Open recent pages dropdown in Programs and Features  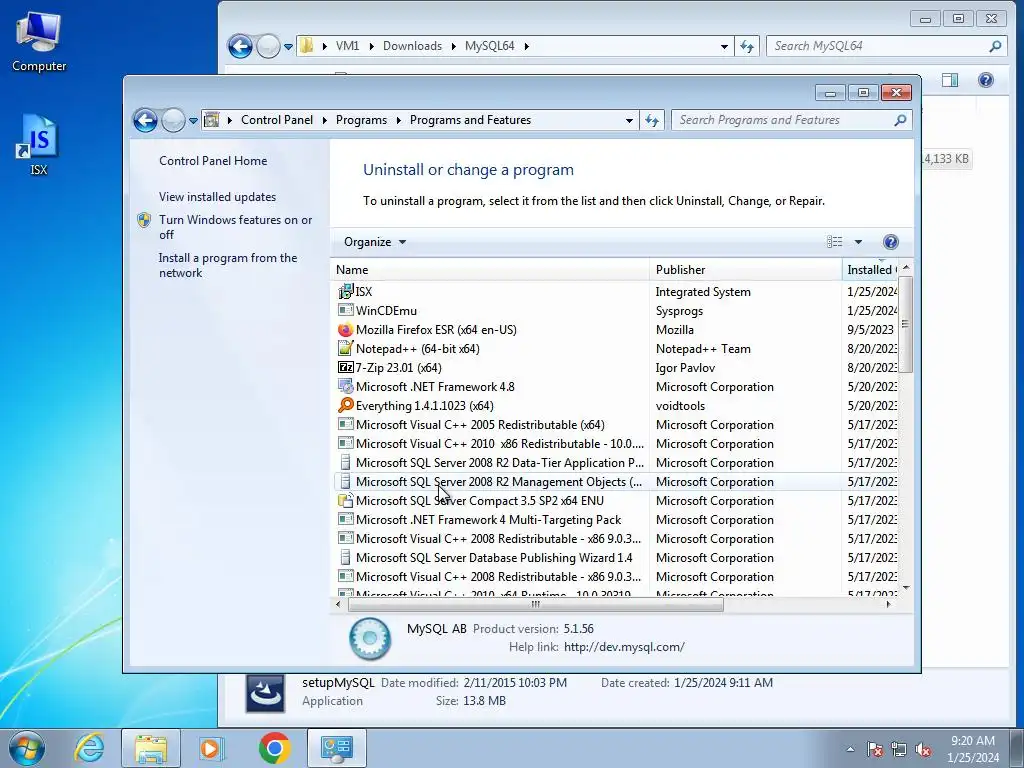click(193, 121)
